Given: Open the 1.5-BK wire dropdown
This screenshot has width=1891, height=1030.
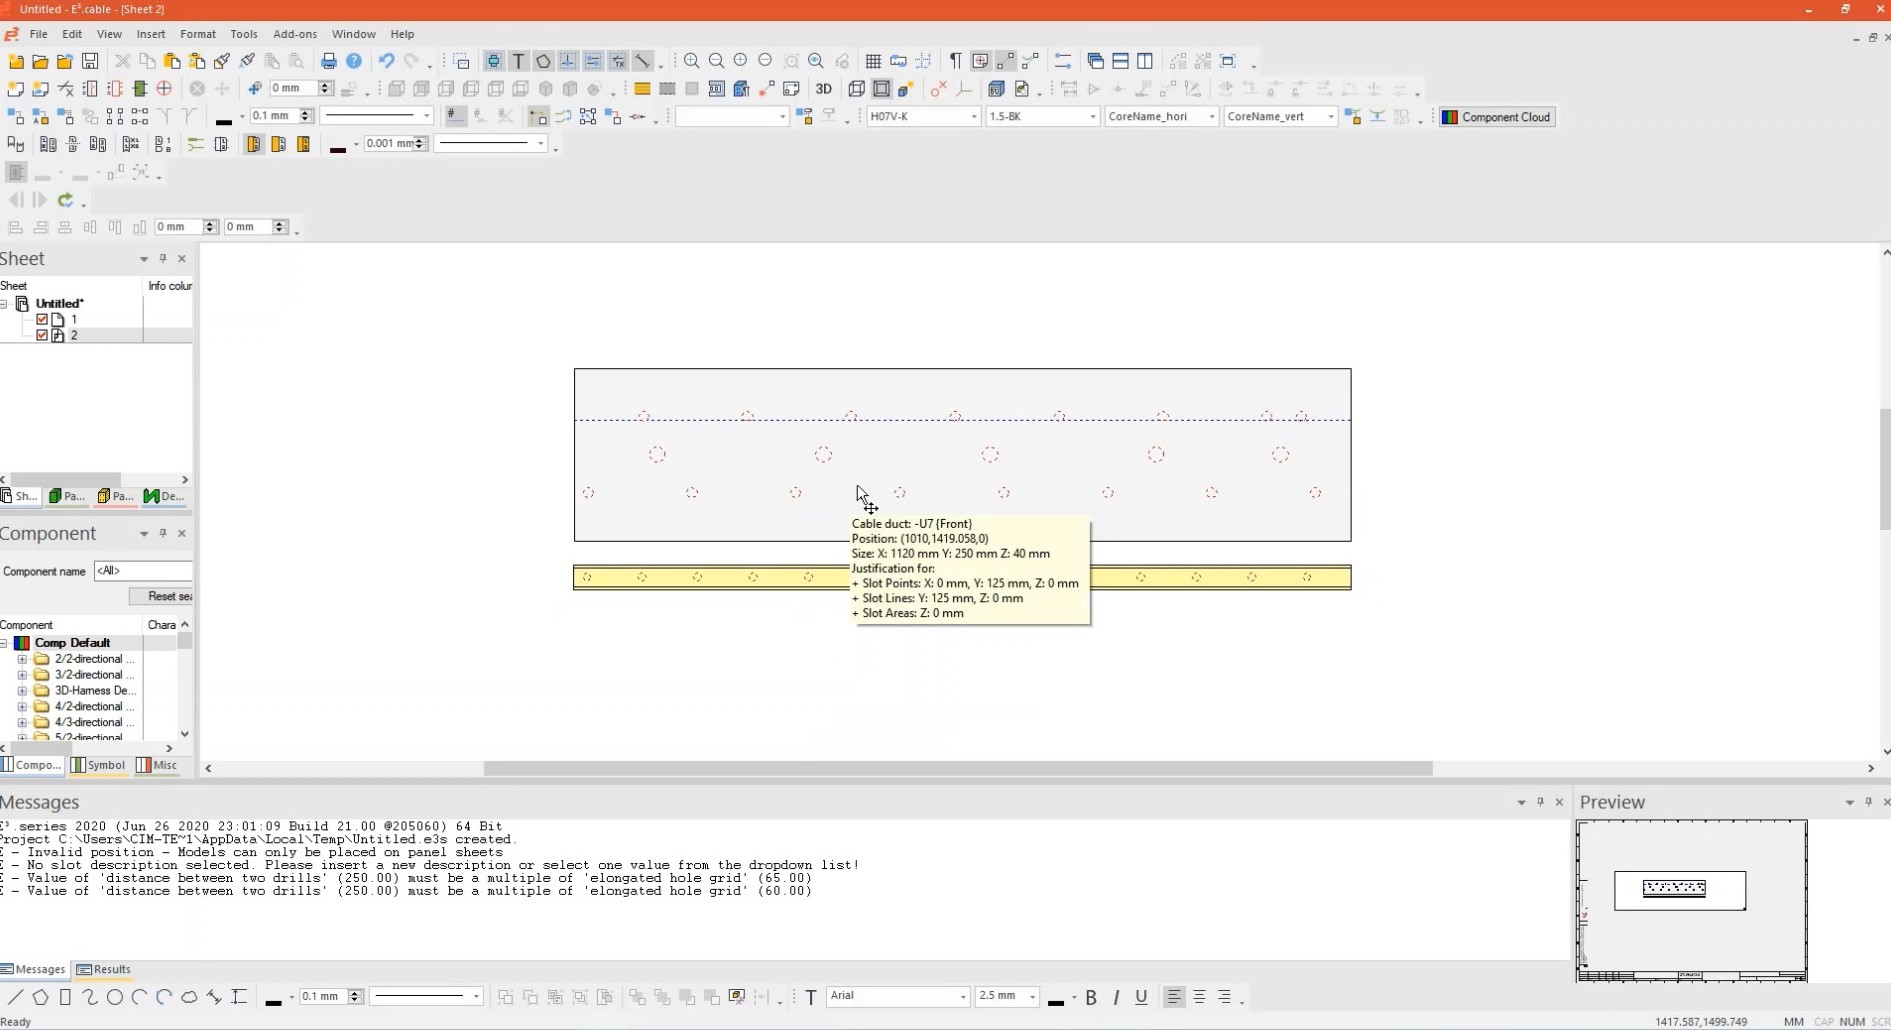Looking at the screenshot, I should point(1092,117).
